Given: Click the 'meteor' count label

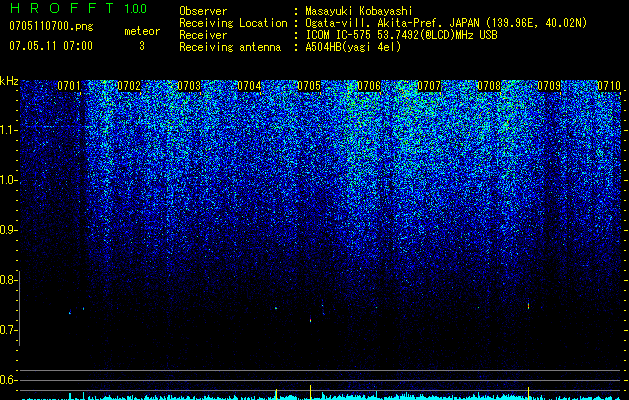Looking at the screenshot, I should point(142,31).
